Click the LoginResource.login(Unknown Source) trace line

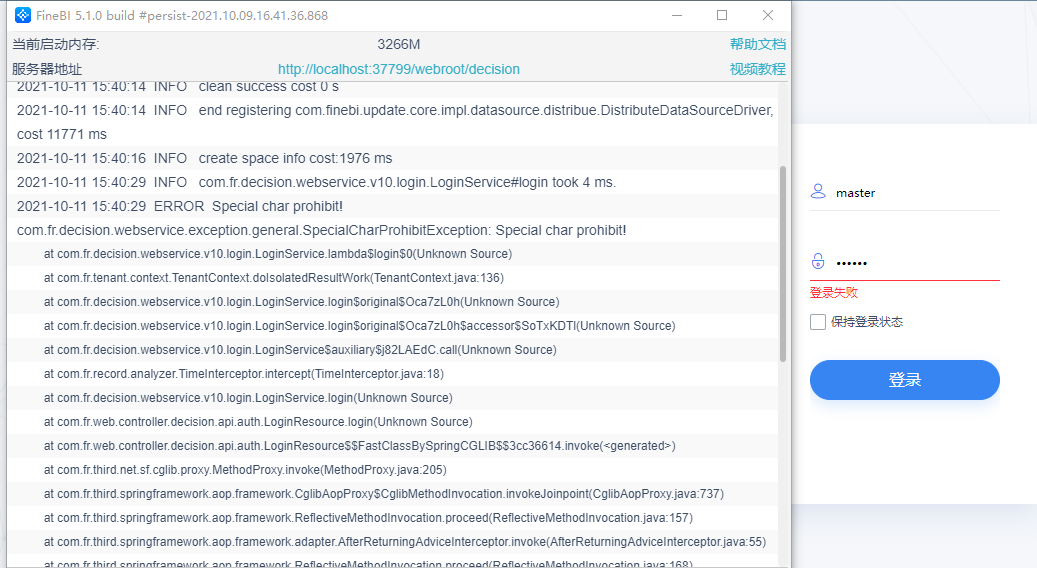click(x=259, y=422)
